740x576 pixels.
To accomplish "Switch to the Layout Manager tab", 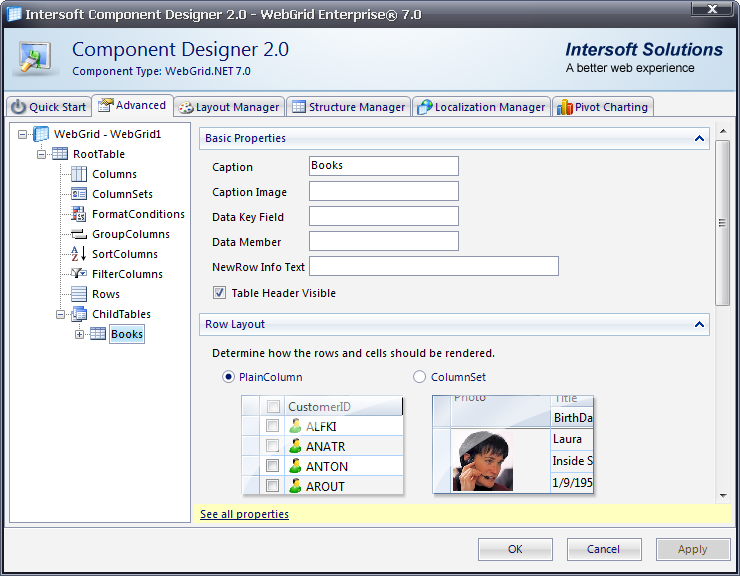I will [229, 107].
